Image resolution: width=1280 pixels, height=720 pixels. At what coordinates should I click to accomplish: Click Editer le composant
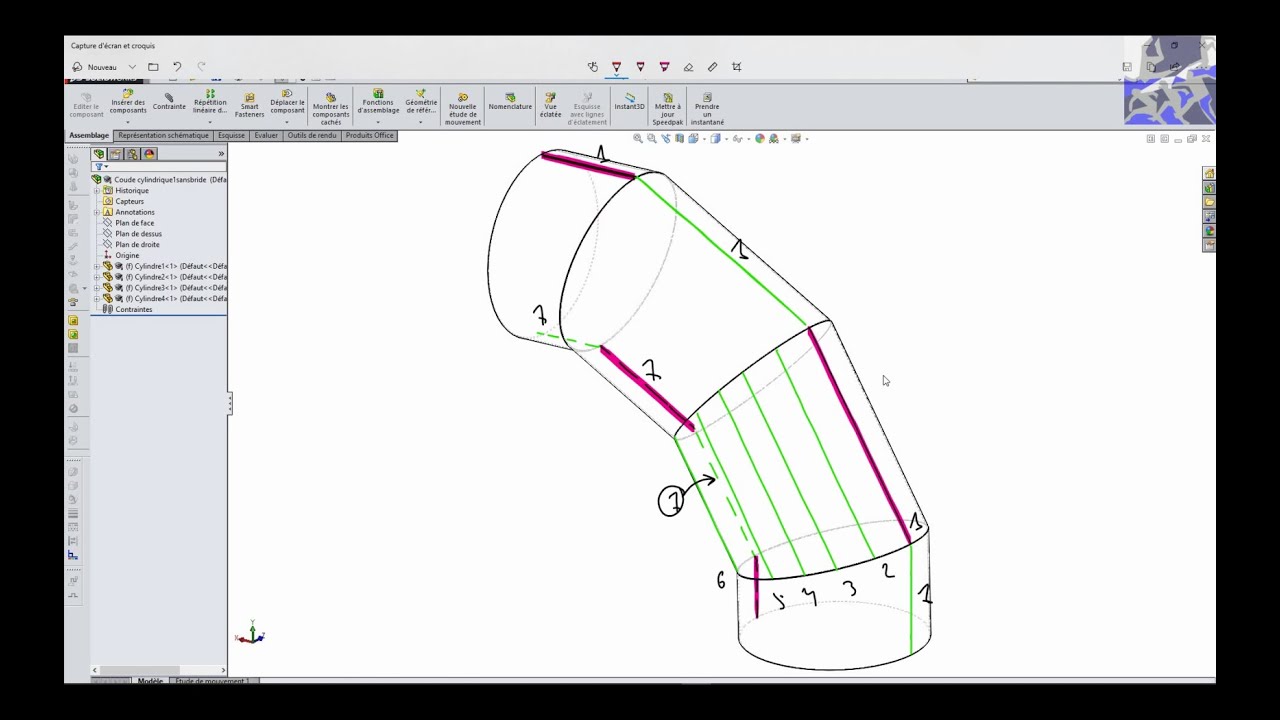(86, 104)
